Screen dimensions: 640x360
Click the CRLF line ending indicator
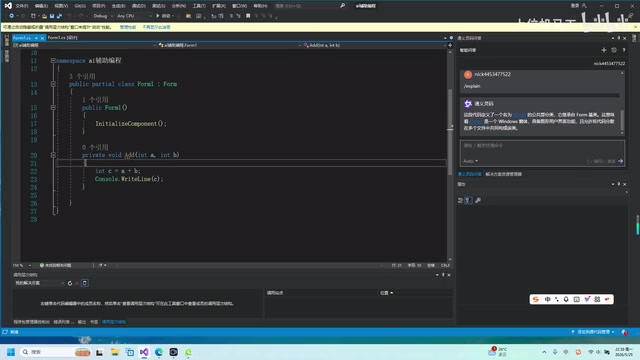[444, 265]
